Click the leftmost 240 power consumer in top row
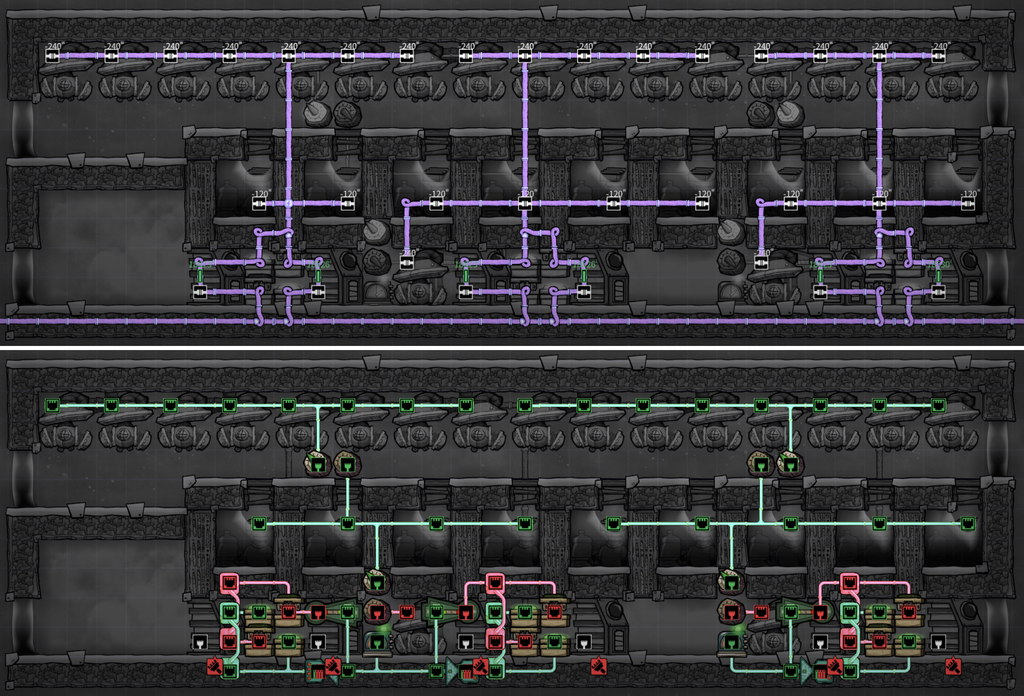The image size is (1024, 696). tap(53, 57)
